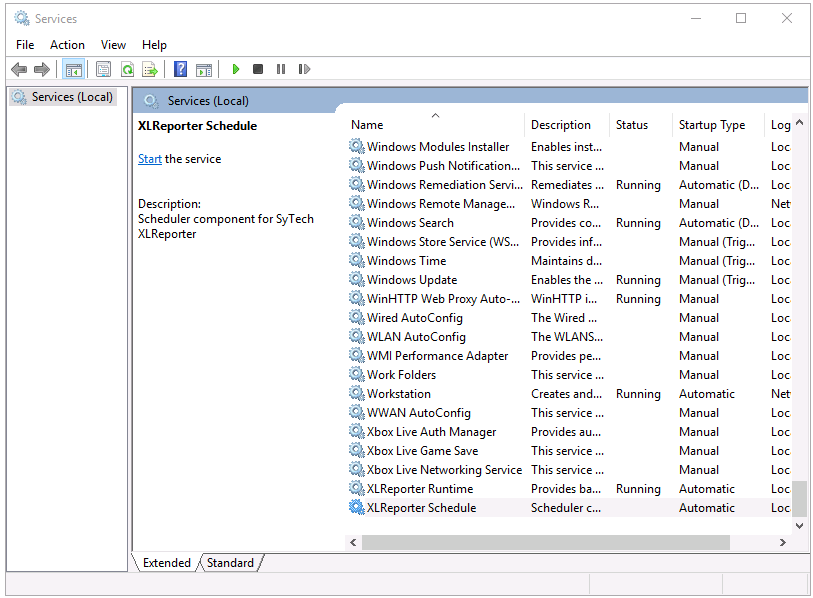Screen dimensions: 813x598
Task: Click the vertical scrollbar thumb
Action: point(800,498)
